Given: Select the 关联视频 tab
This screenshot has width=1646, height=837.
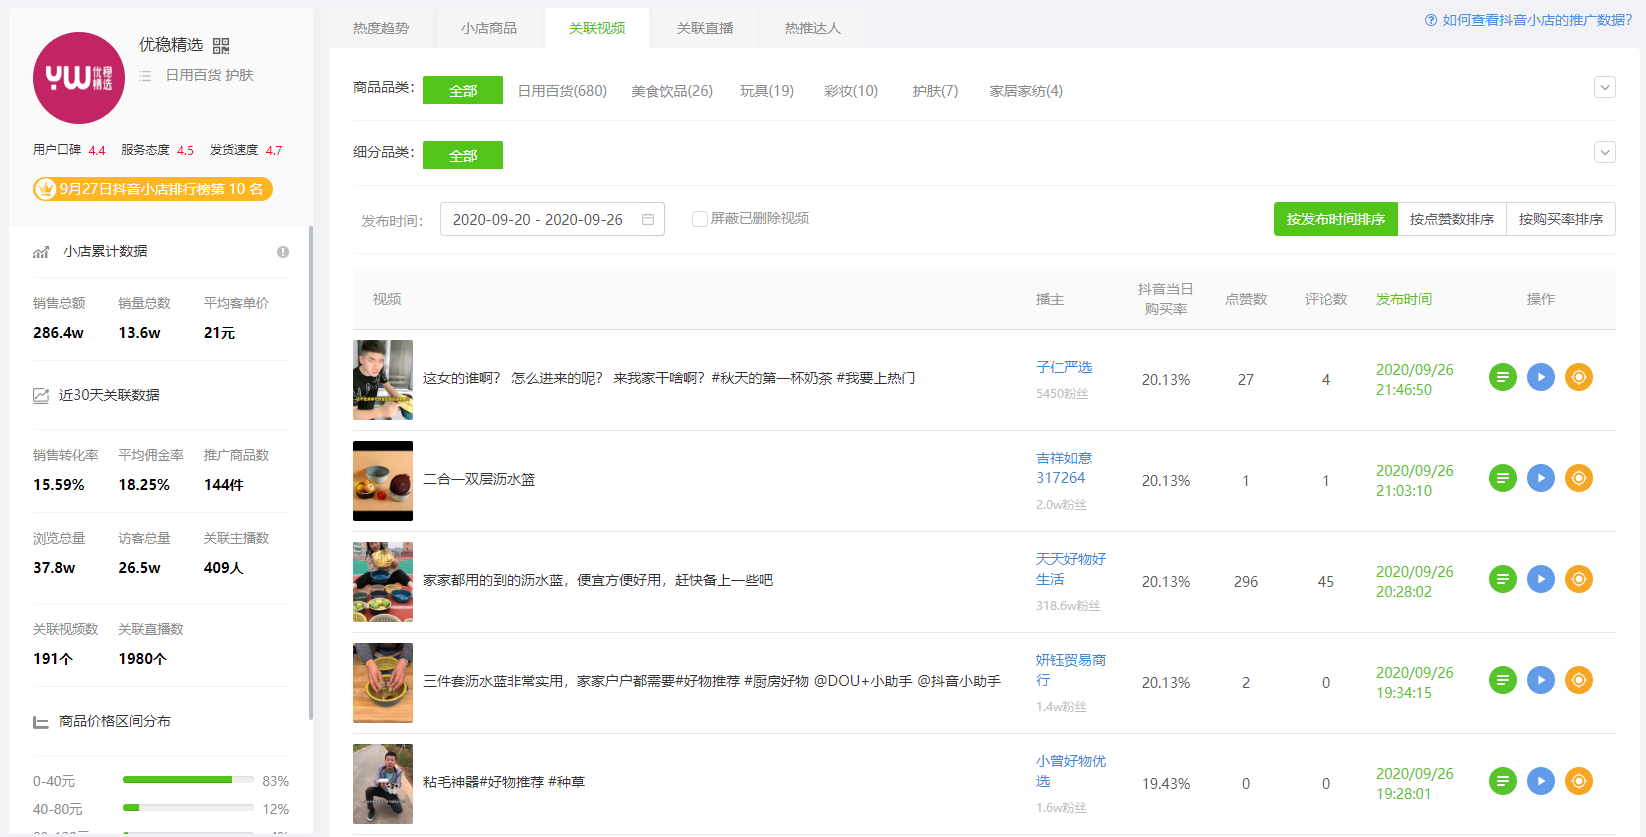Looking at the screenshot, I should click(597, 28).
